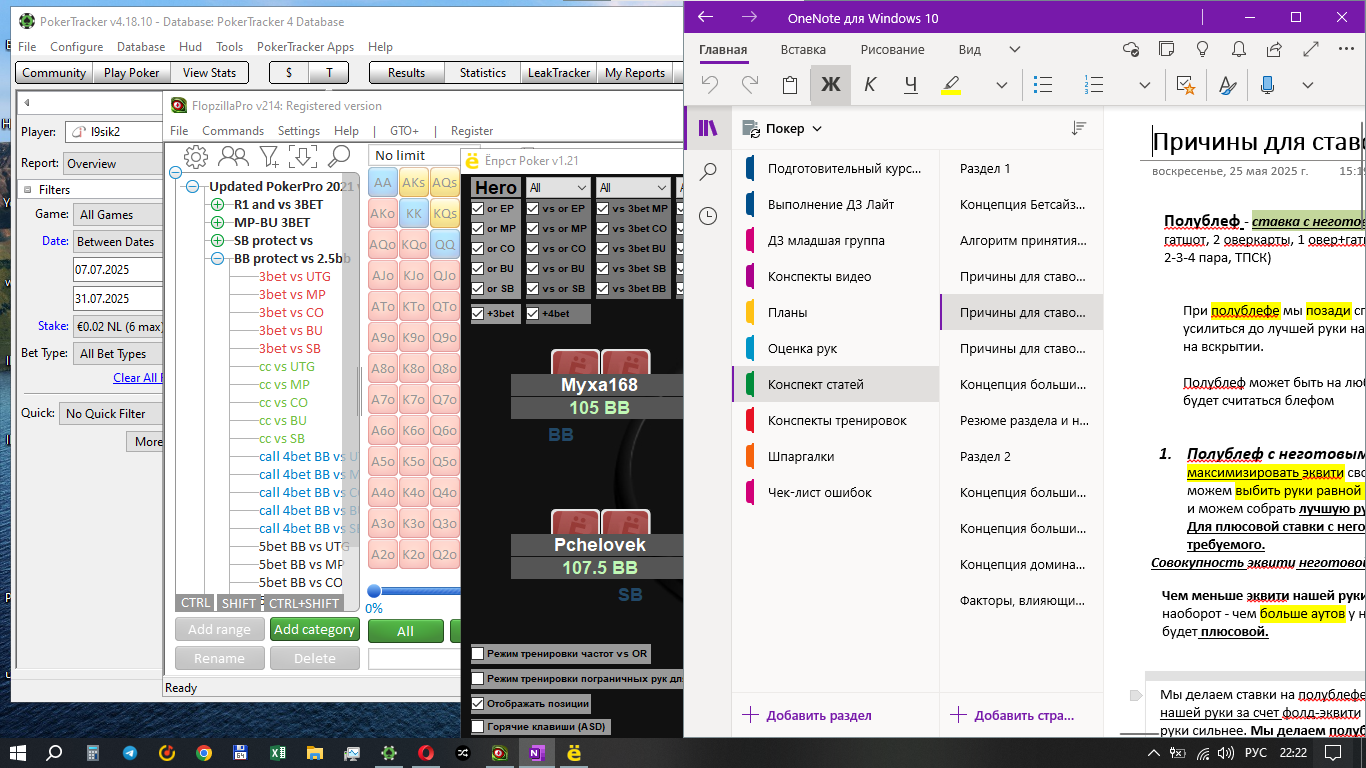Open OneNote tips lightbulb icon
Viewport: 1366px width, 768px height.
(x=1202, y=49)
